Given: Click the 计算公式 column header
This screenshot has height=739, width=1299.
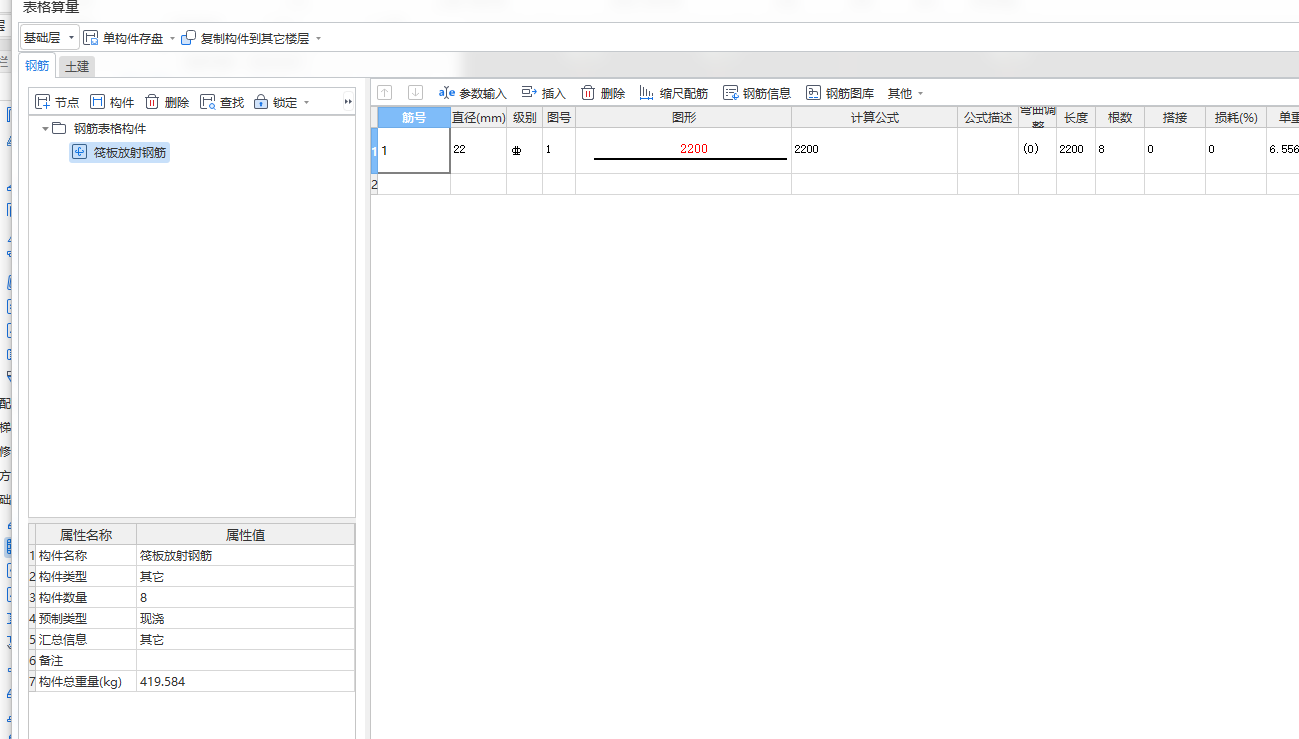Looking at the screenshot, I should [x=875, y=117].
